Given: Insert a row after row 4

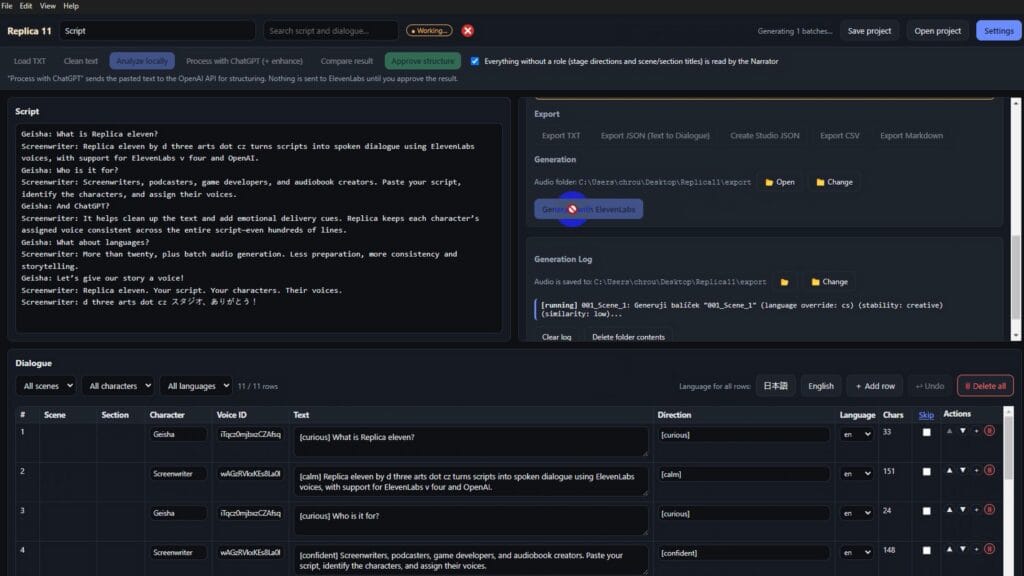Looking at the screenshot, I should pyautogui.click(x=976, y=549).
